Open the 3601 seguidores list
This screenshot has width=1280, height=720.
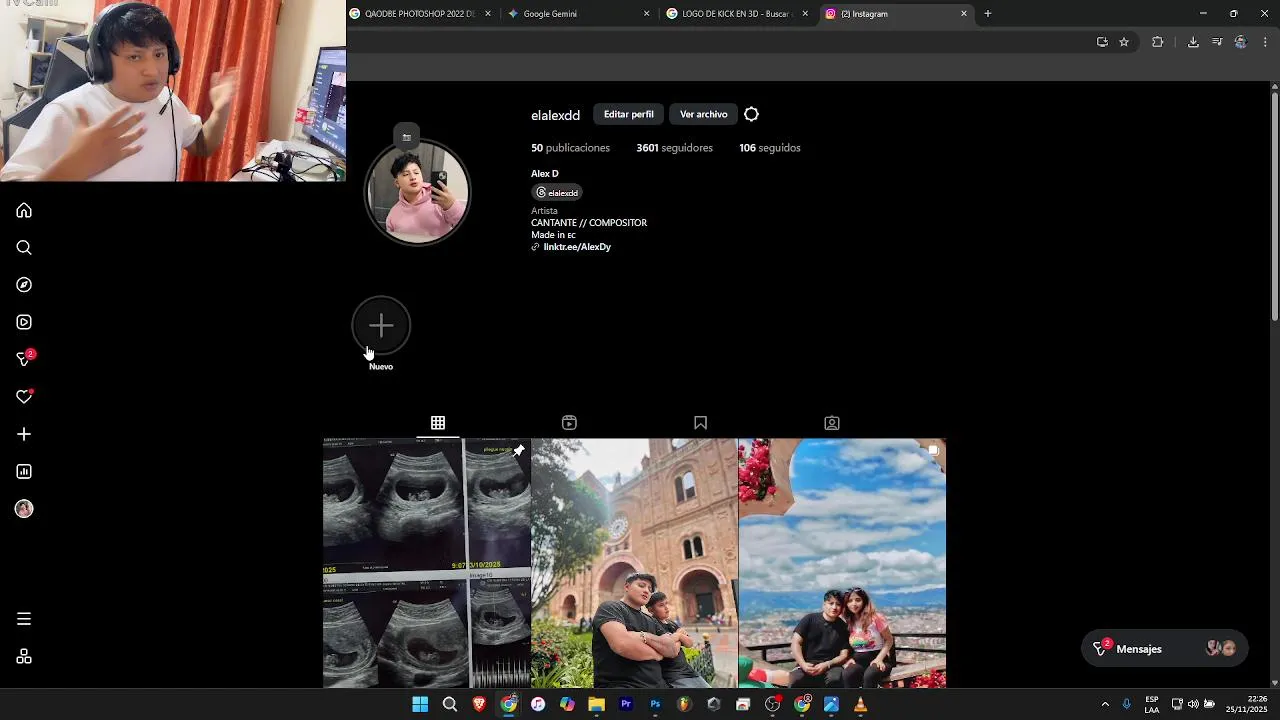click(x=675, y=148)
